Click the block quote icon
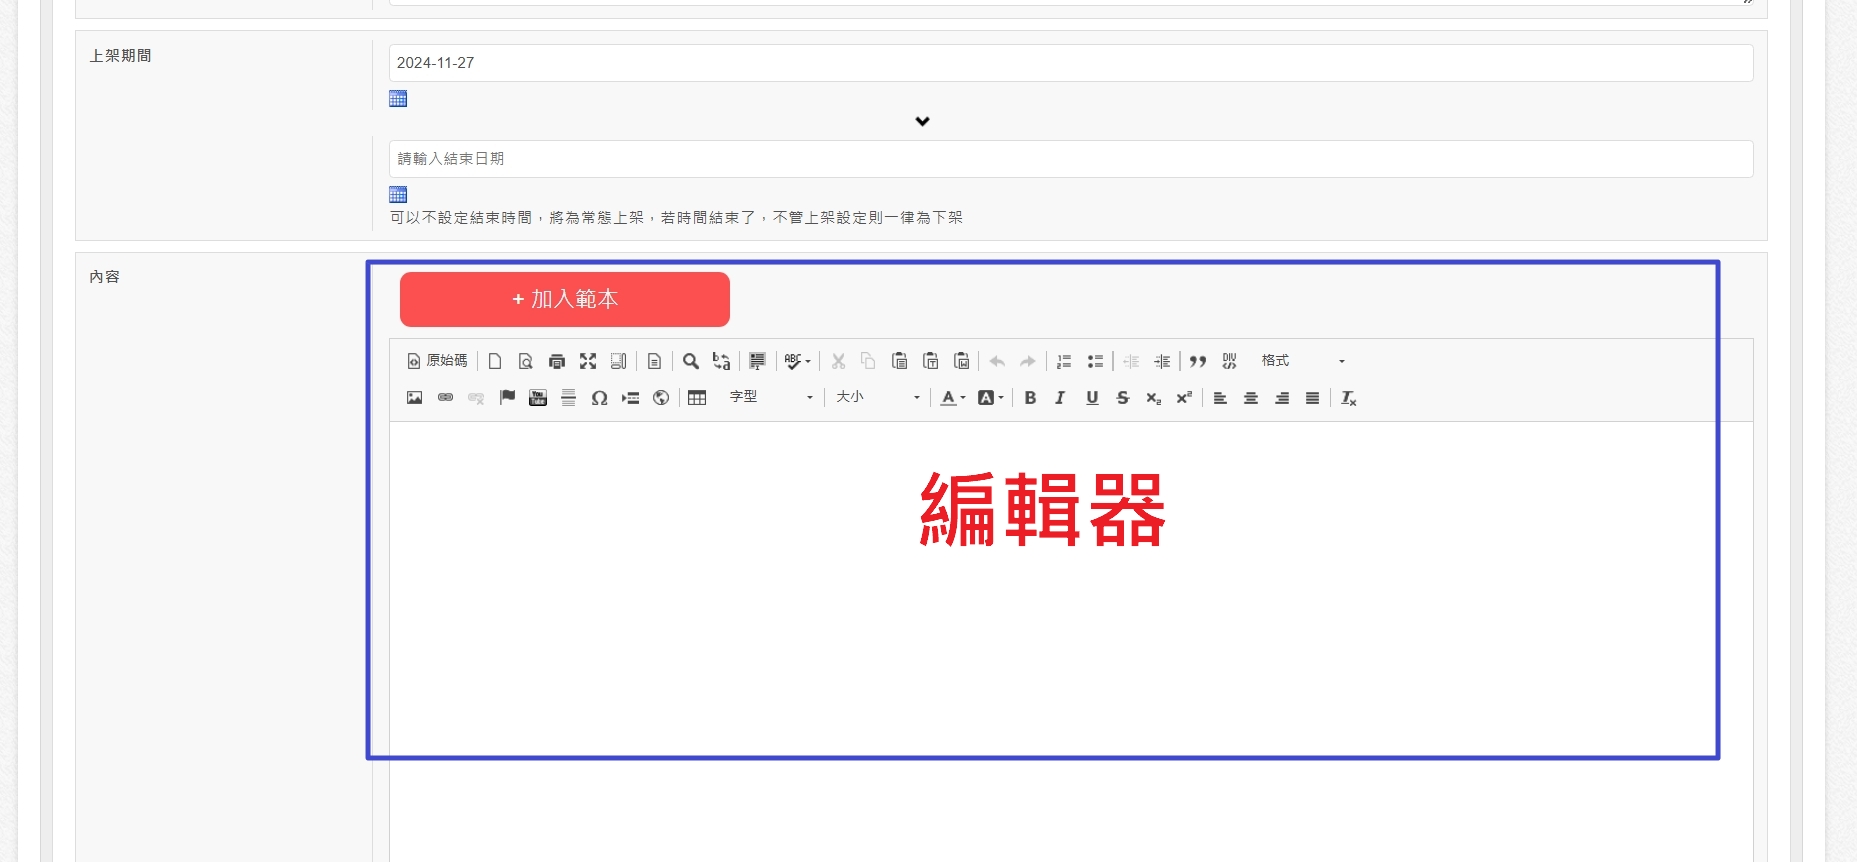 click(1198, 361)
